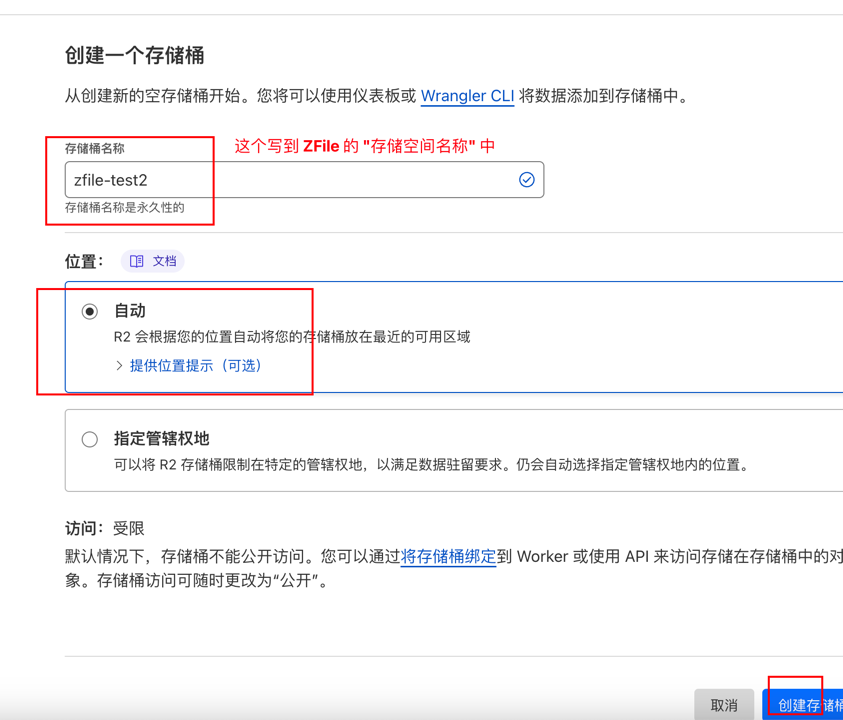
Task: Select the 指定管辖权地 radio button
Action: [90, 439]
